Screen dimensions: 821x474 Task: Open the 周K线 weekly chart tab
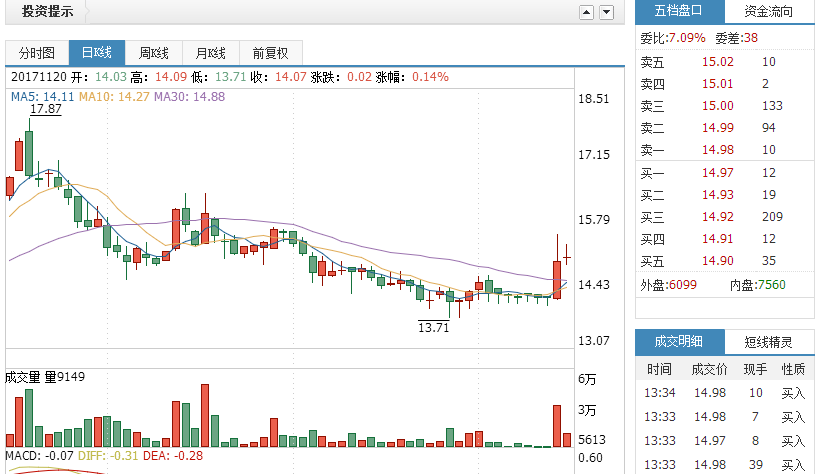154,53
